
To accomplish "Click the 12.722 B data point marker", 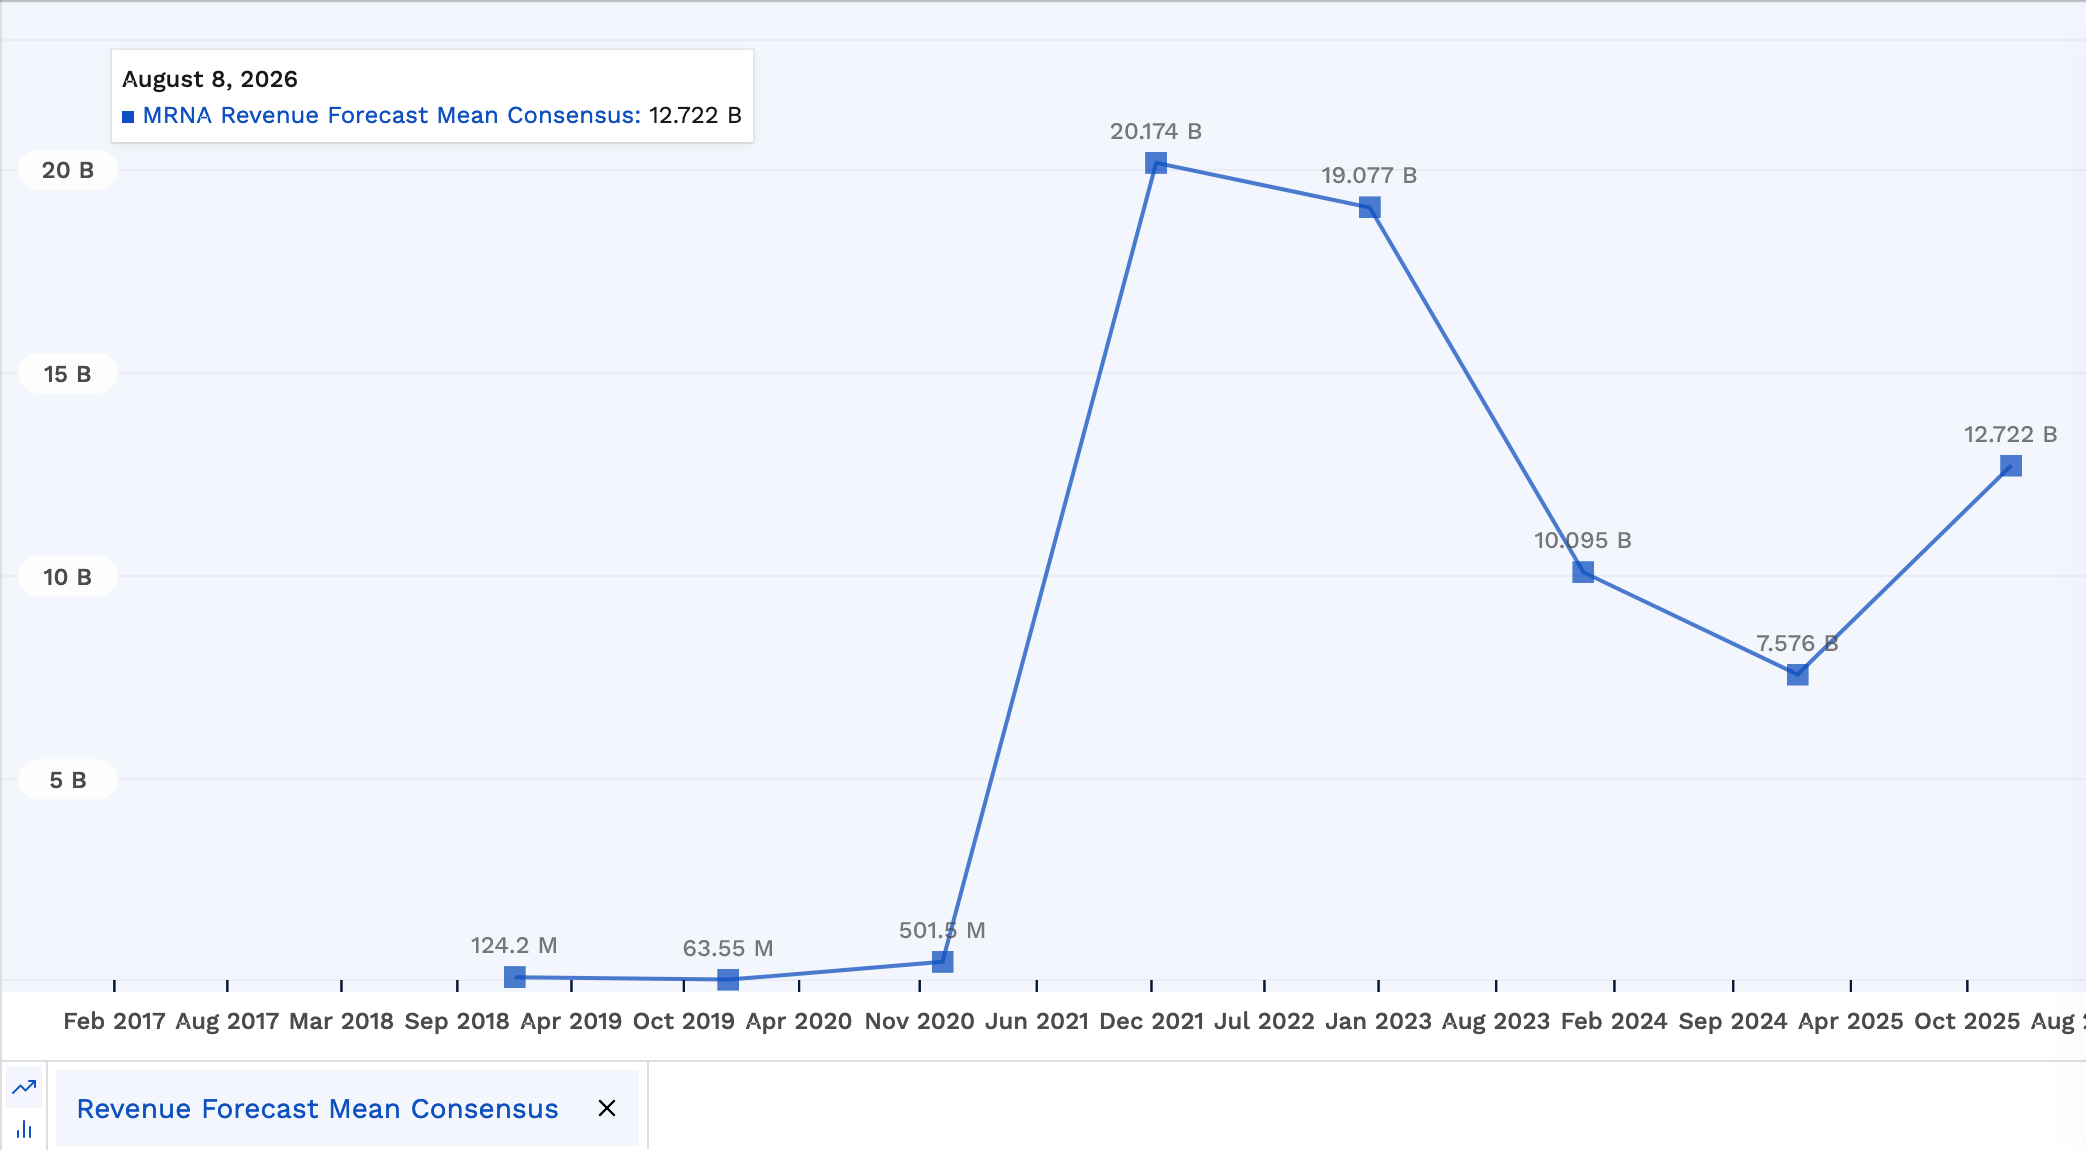I will [2011, 466].
